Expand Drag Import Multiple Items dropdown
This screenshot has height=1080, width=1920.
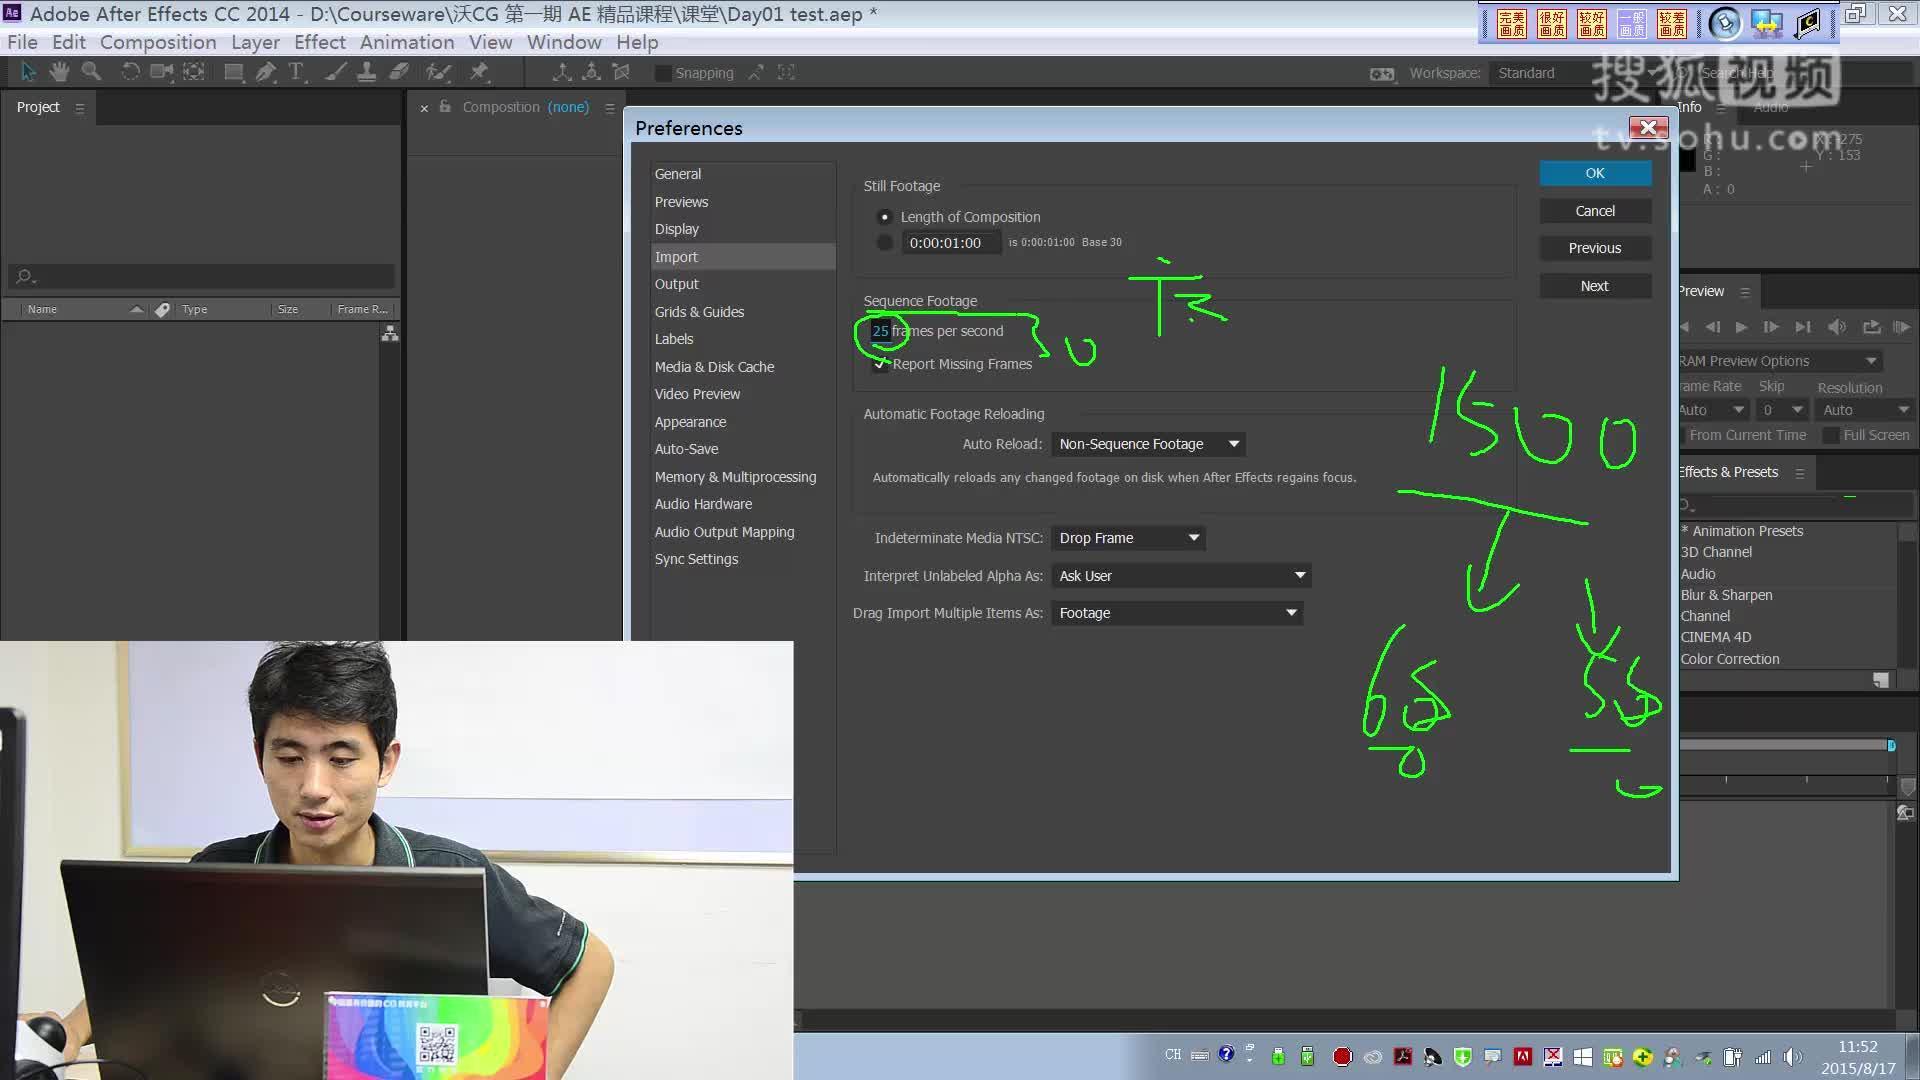pyautogui.click(x=1177, y=613)
